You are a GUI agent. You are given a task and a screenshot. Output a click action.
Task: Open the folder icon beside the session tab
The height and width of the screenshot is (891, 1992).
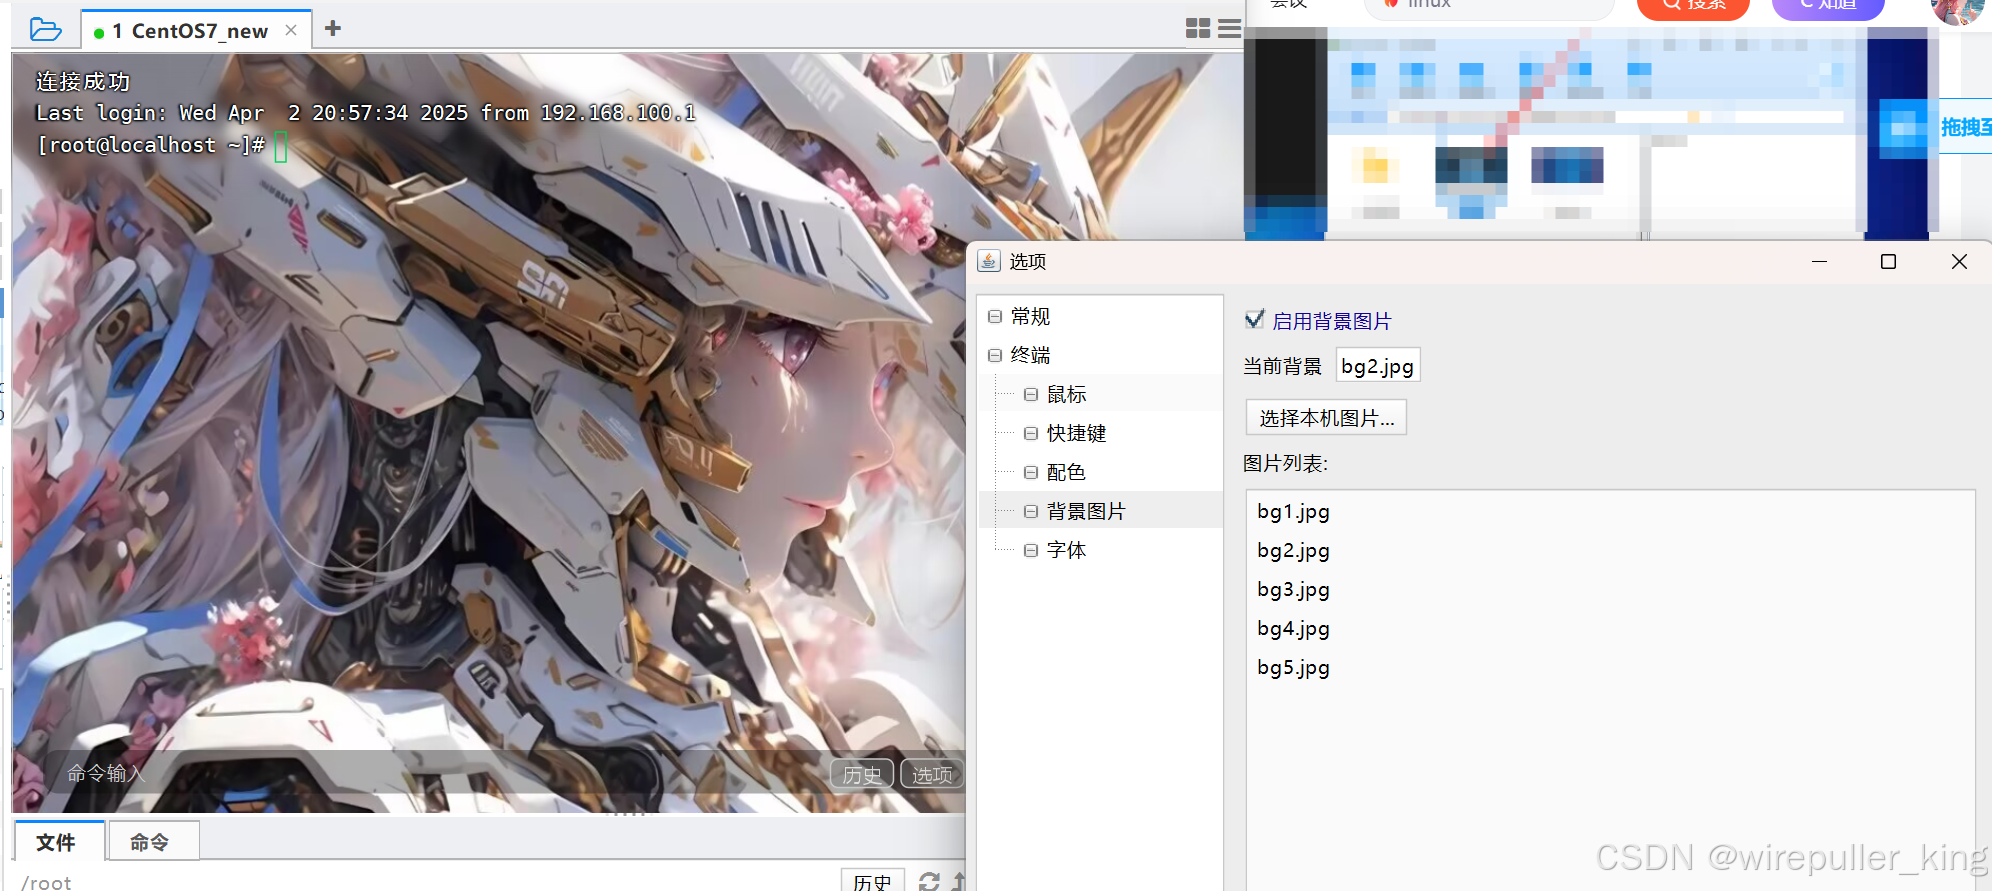[x=45, y=29]
